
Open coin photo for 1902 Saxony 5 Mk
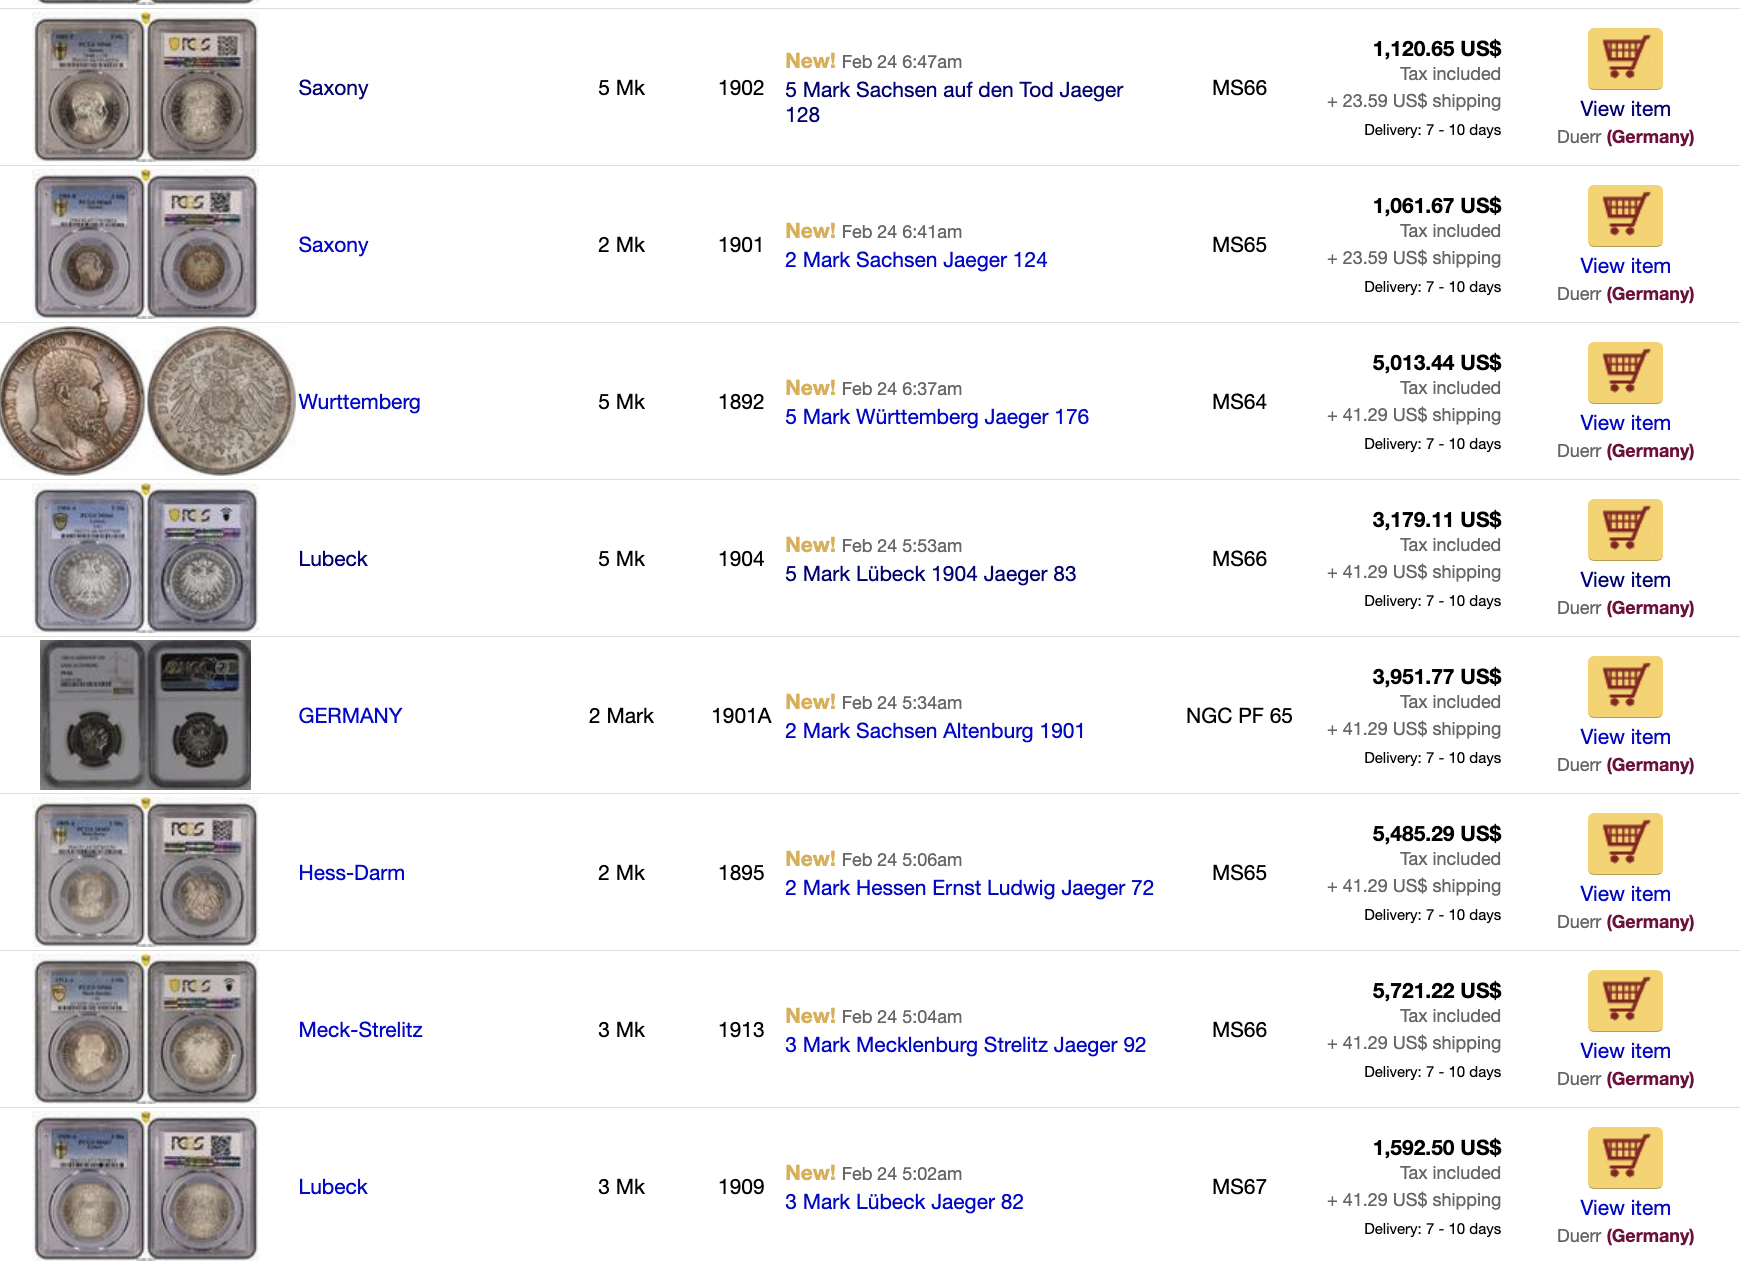click(x=146, y=88)
